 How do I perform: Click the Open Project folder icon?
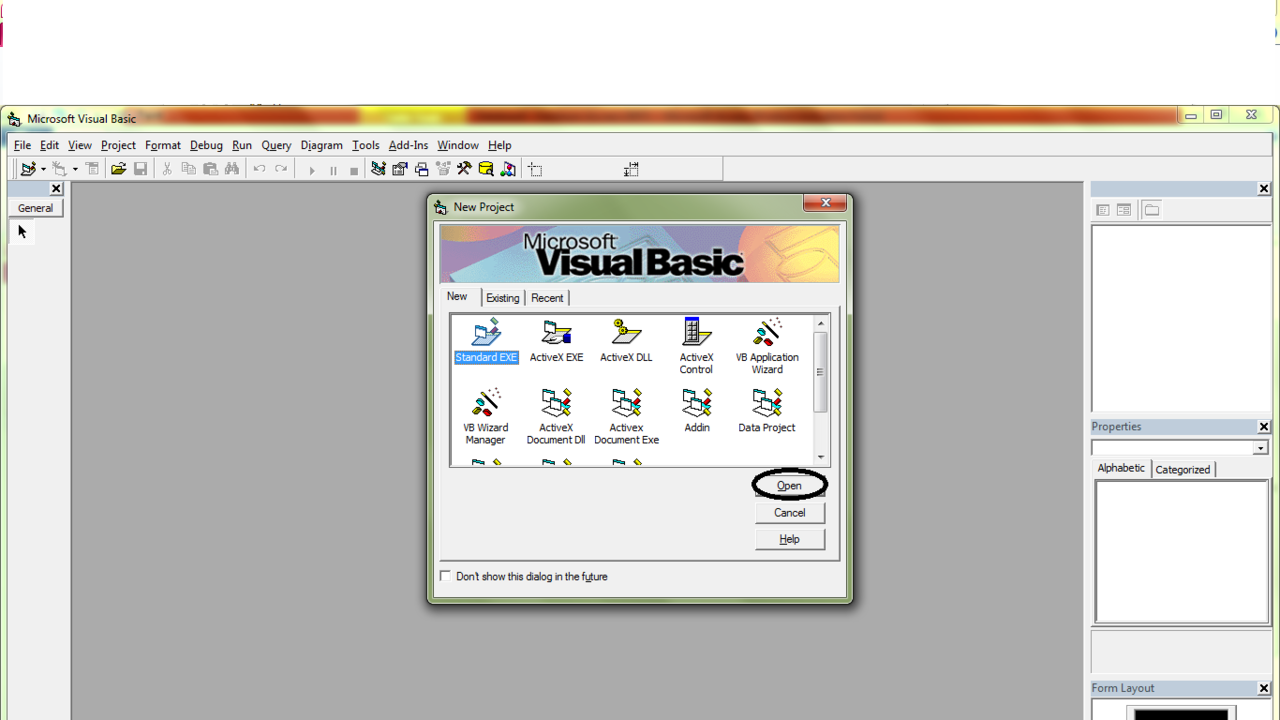point(119,169)
